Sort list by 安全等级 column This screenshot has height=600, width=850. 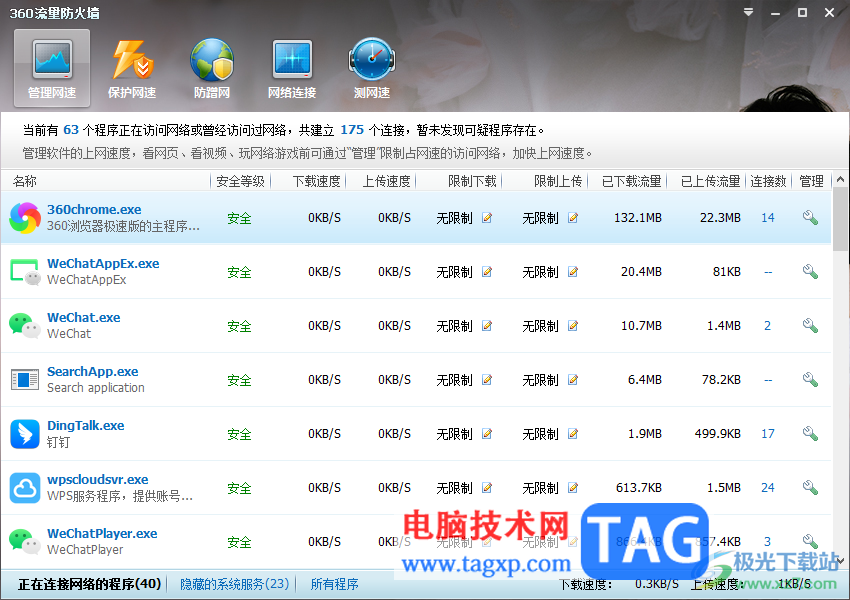[240, 181]
